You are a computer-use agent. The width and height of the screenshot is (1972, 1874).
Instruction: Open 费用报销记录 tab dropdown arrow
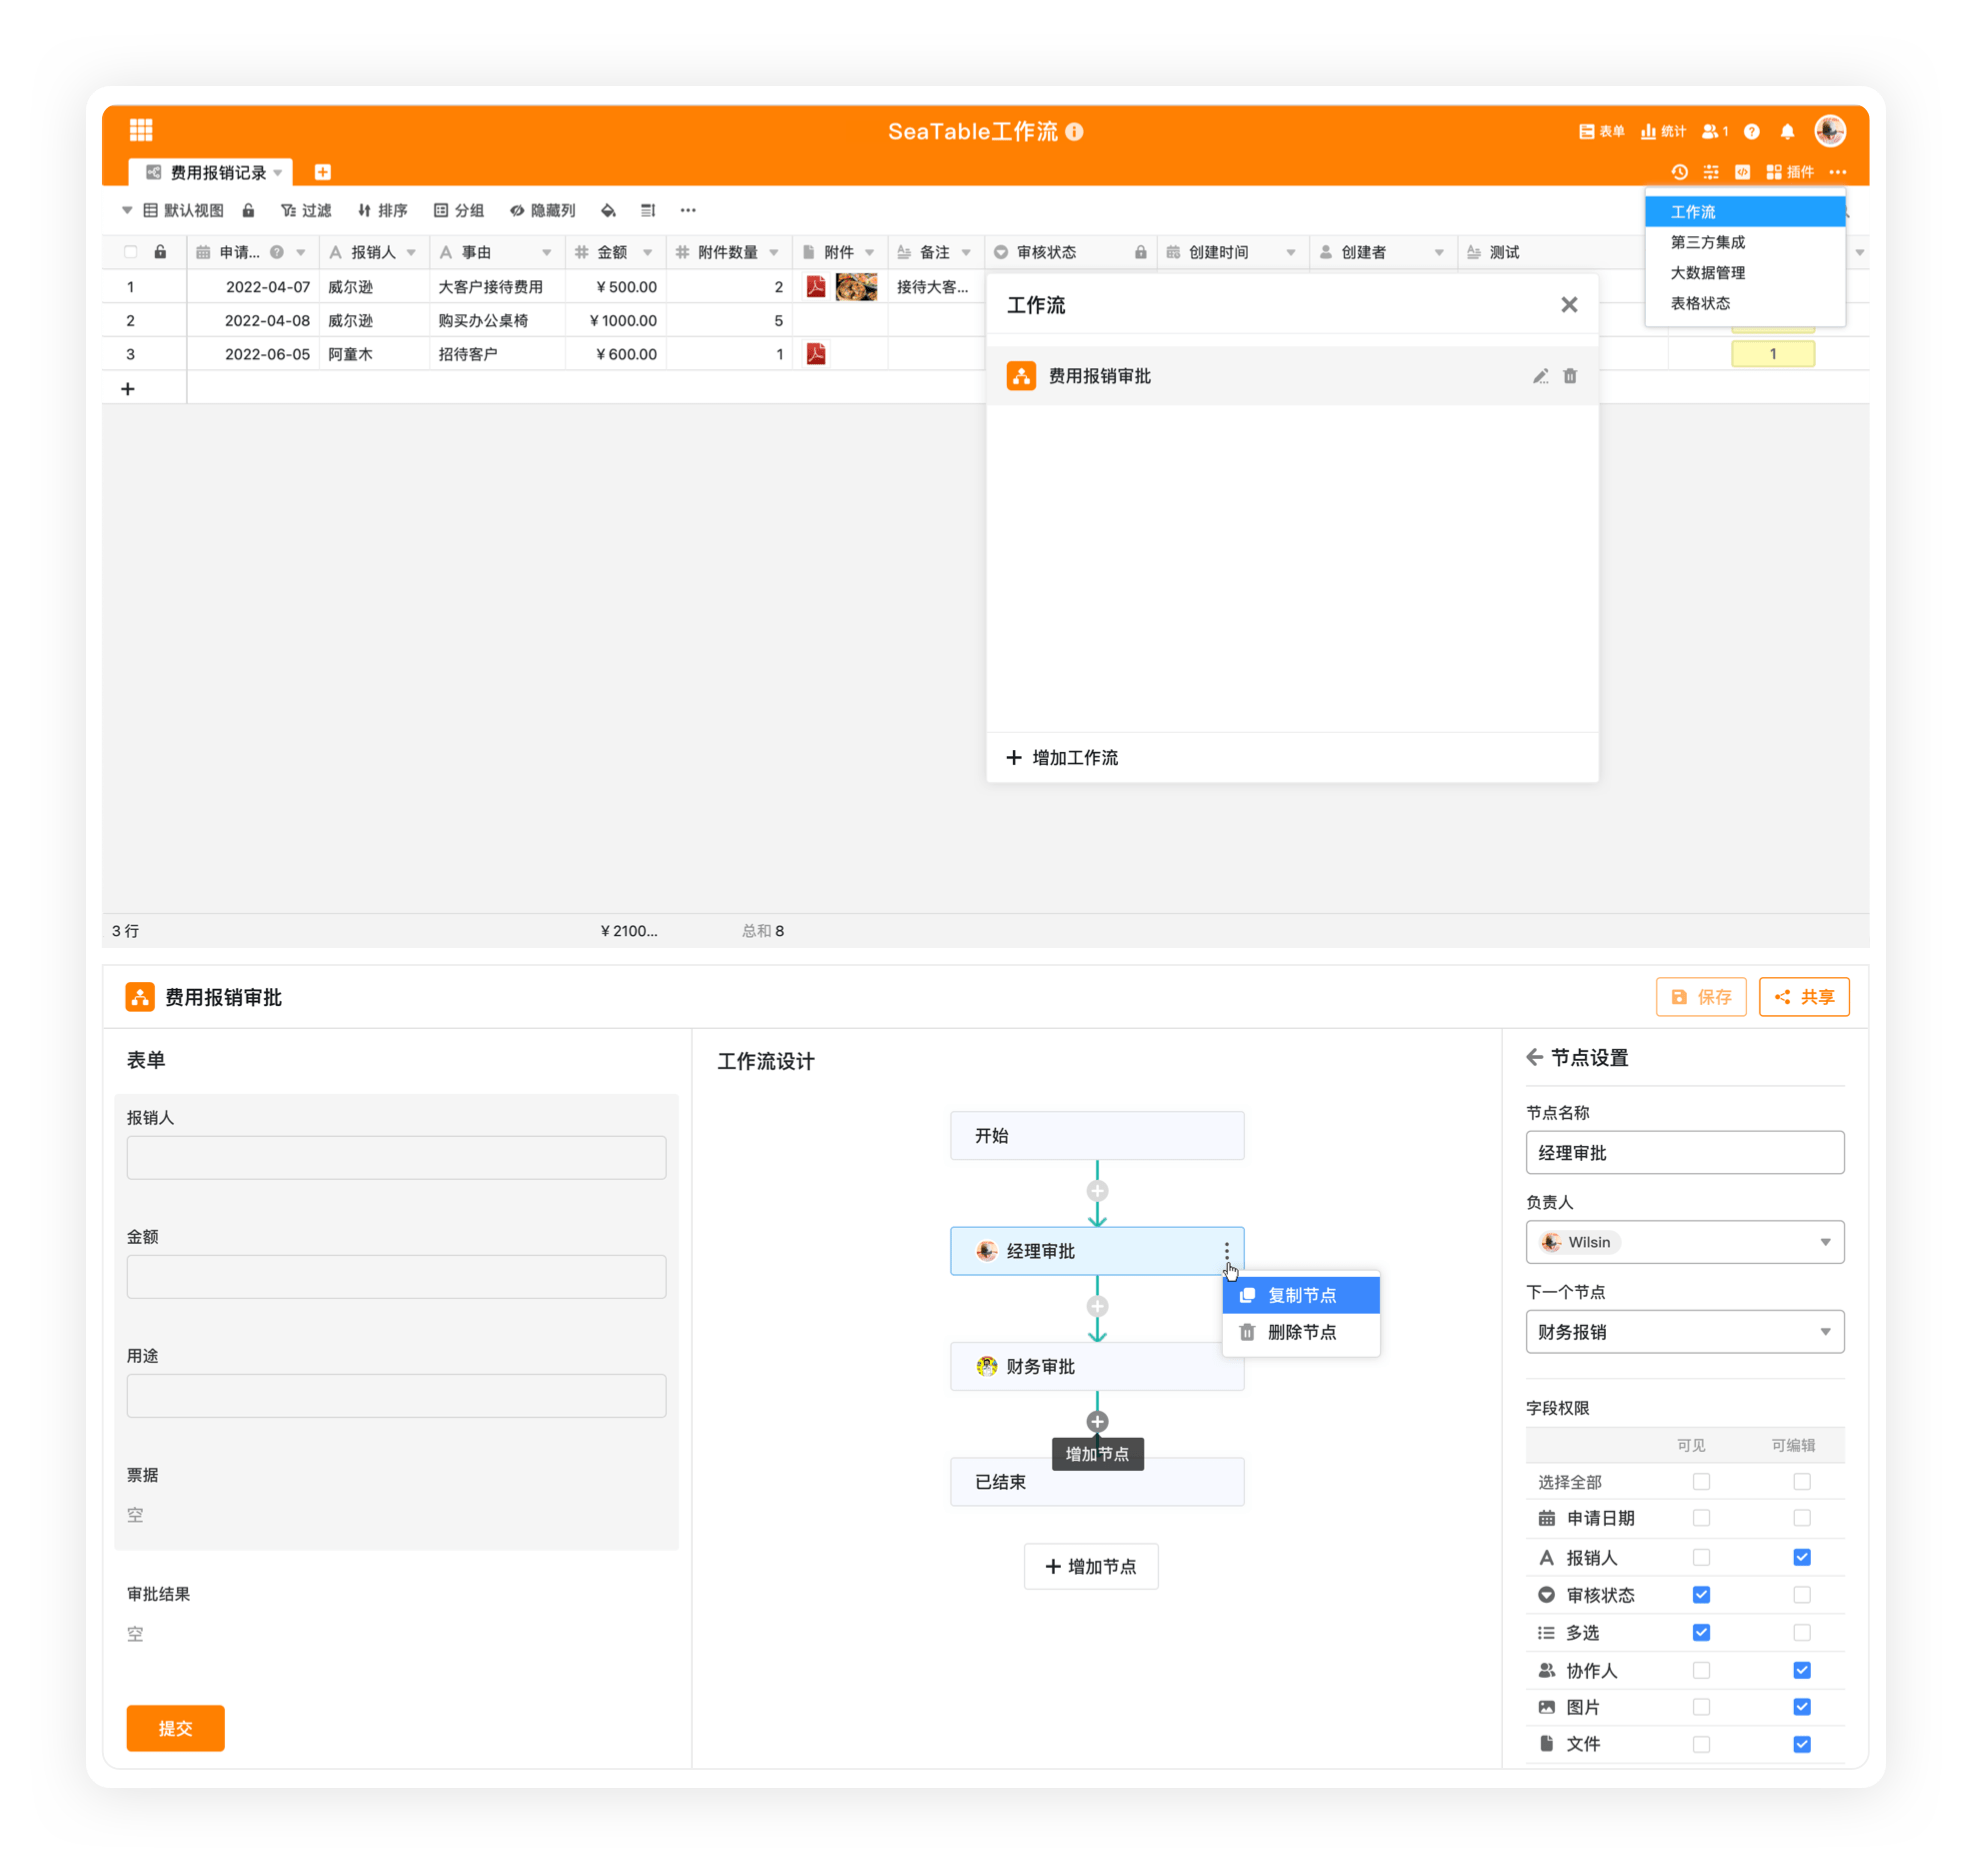click(x=278, y=173)
